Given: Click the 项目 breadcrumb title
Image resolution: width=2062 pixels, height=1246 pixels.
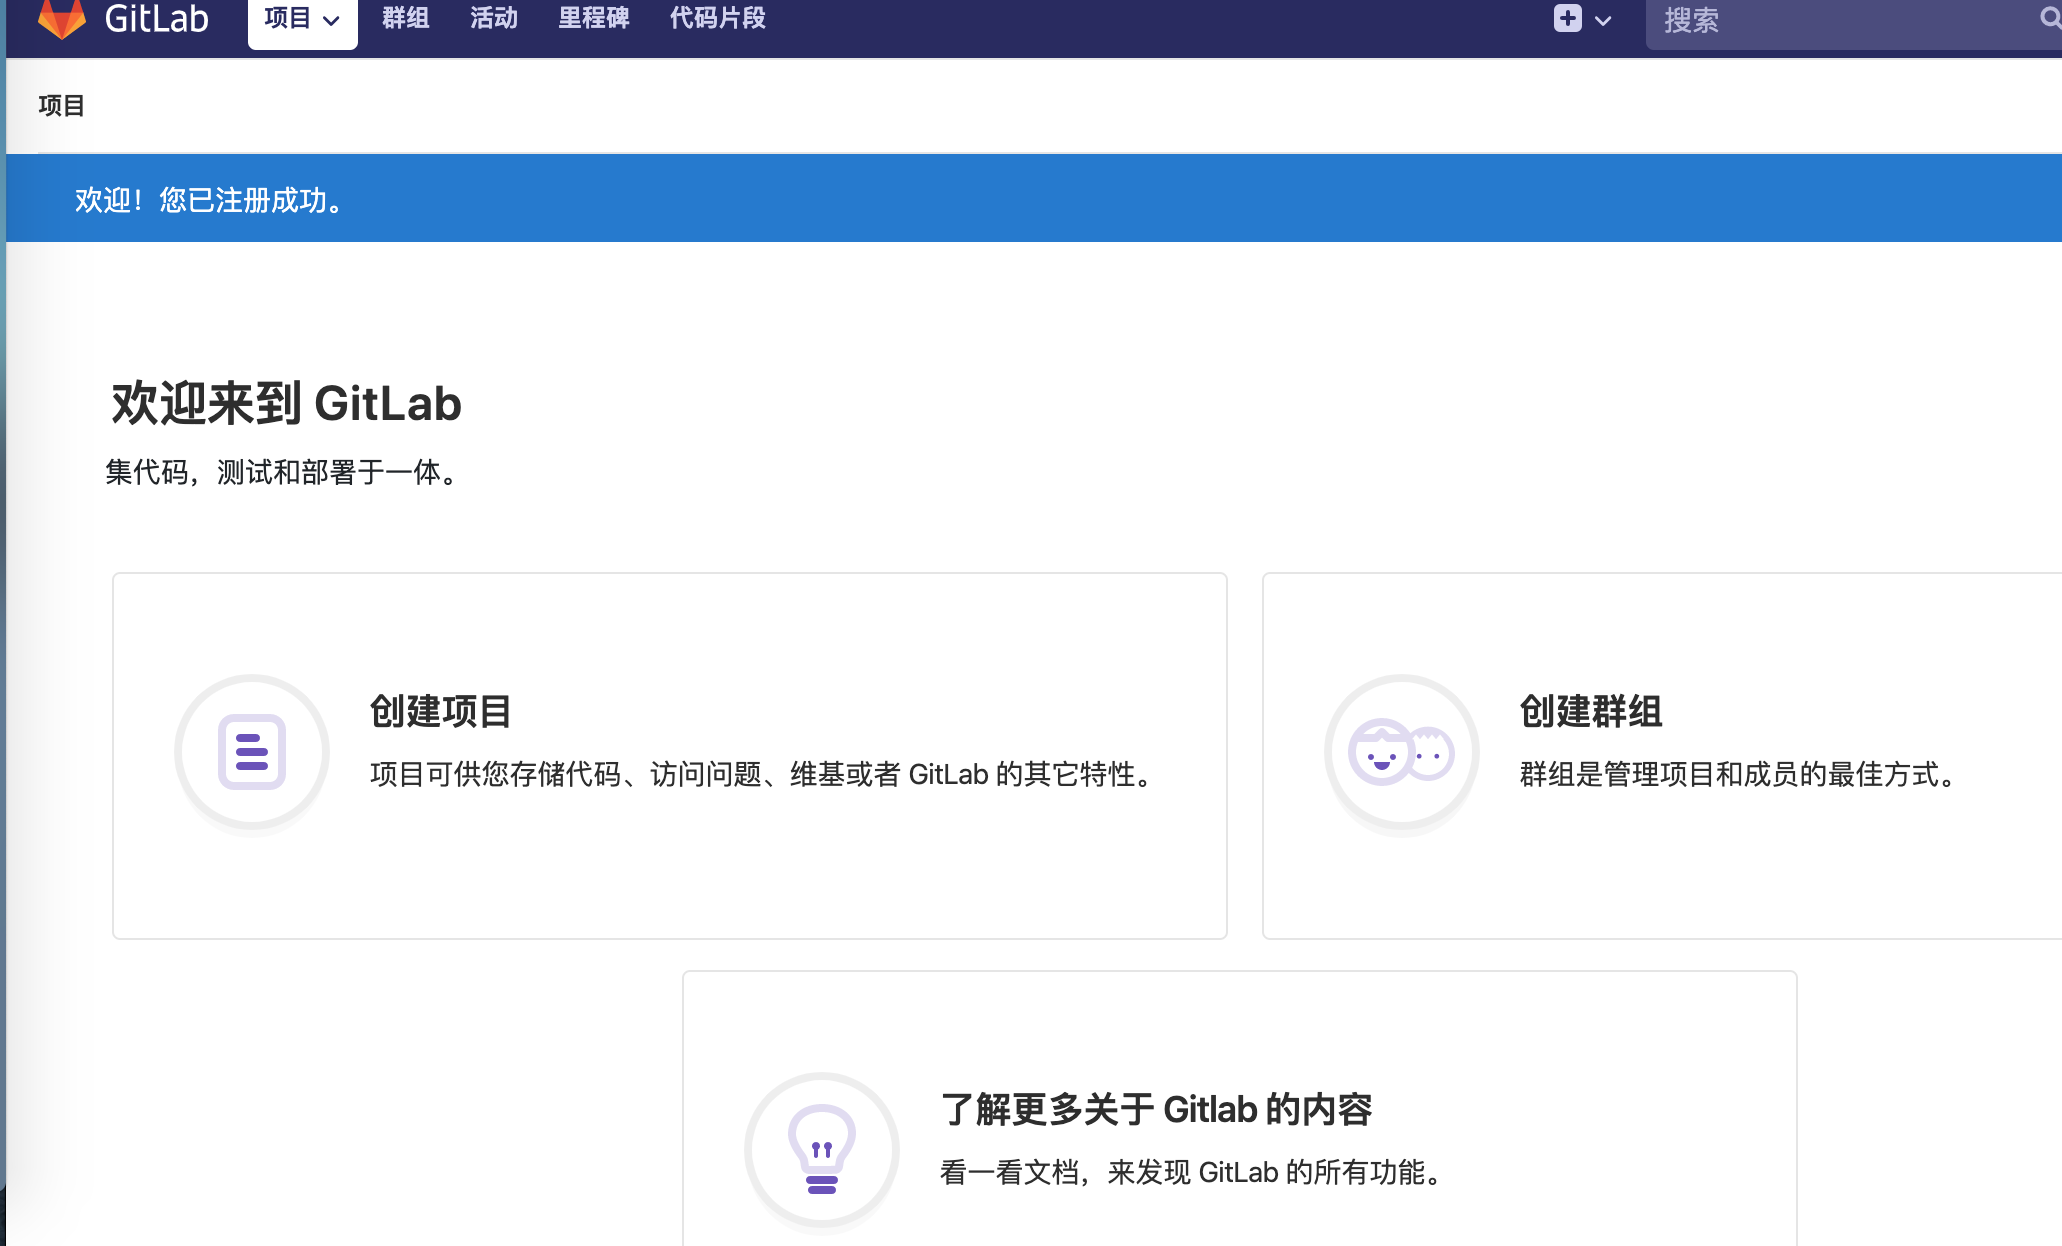Looking at the screenshot, I should coord(62,106).
